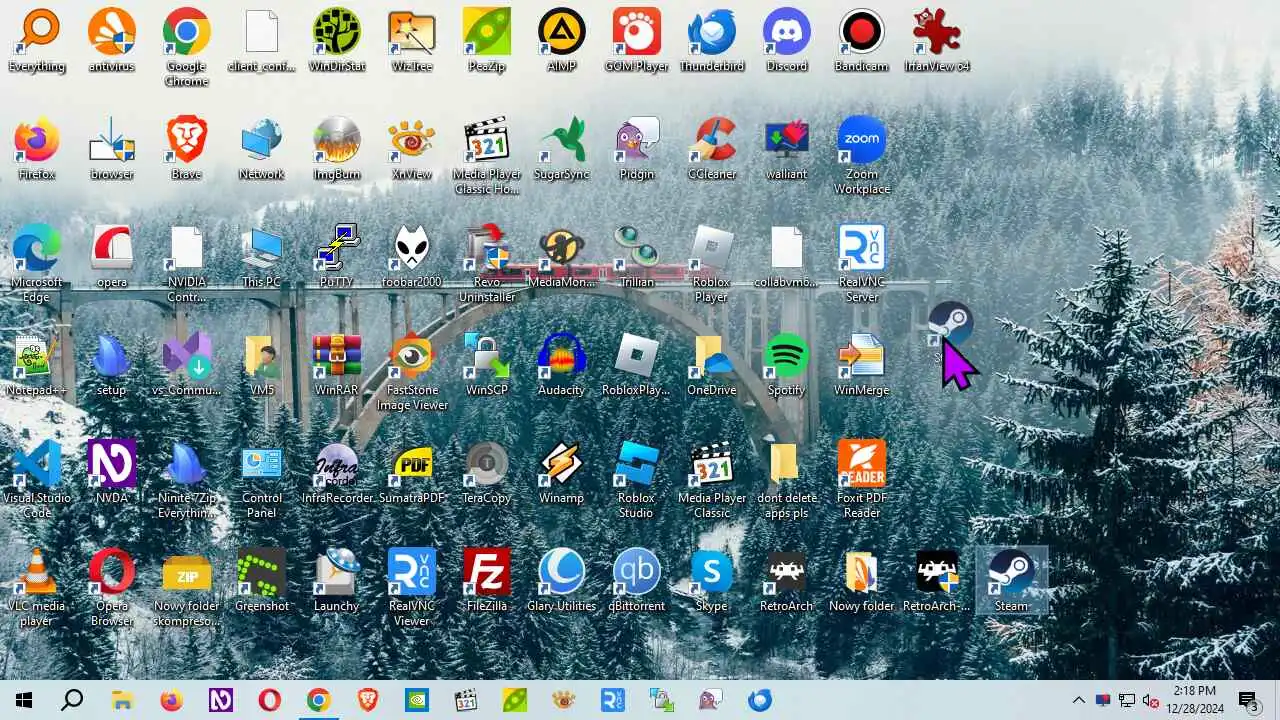Select the vs_Community installer icon
The image size is (1280, 720).
[187, 364]
